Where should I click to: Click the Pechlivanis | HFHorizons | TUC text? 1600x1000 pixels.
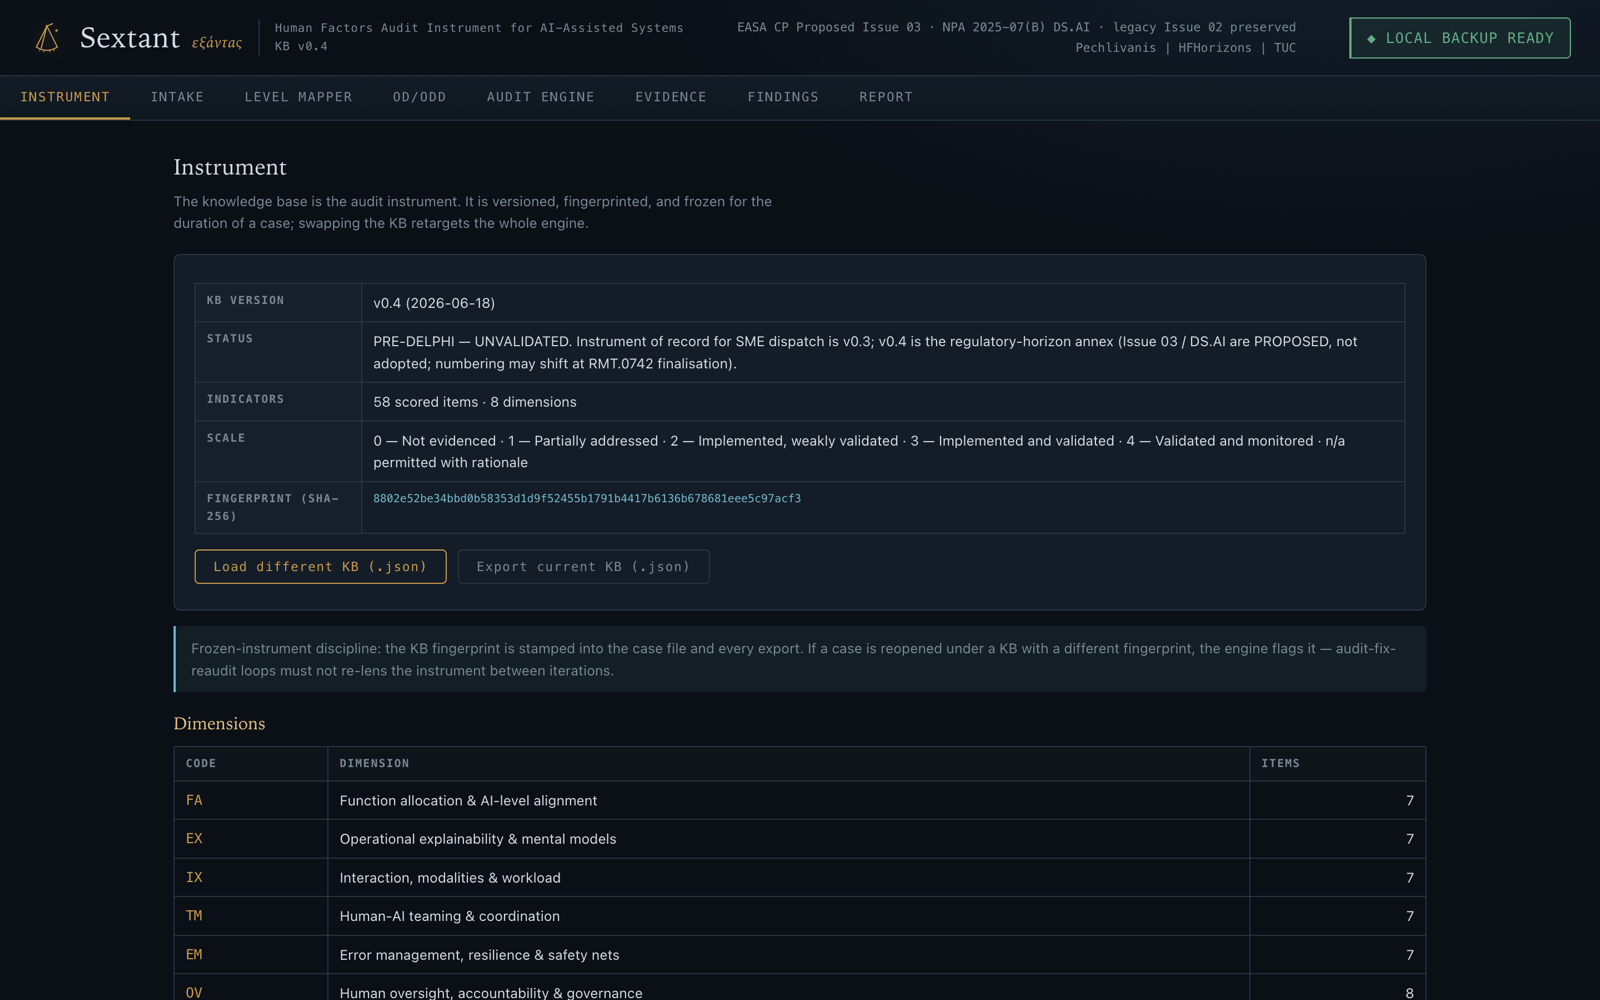coord(1185,48)
